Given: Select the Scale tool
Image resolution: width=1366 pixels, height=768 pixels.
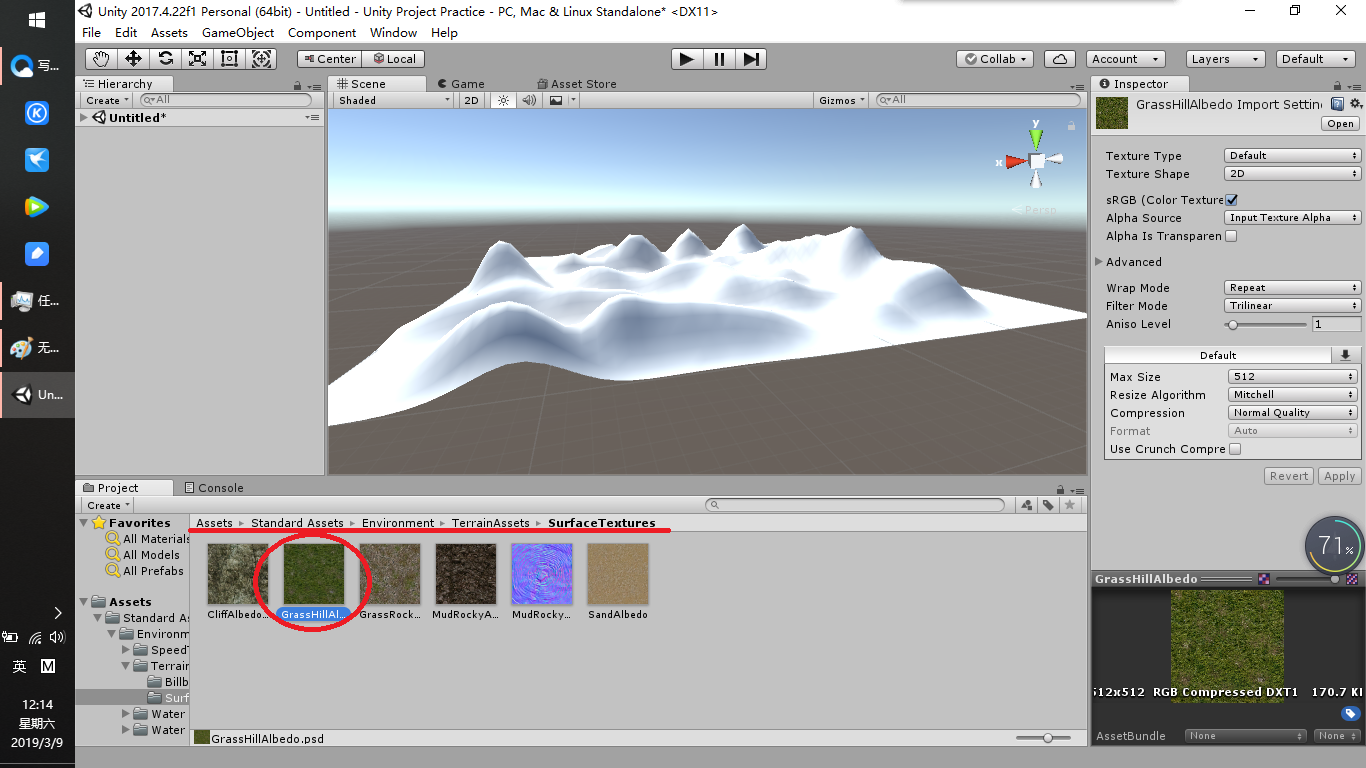Looking at the screenshot, I should pos(197,59).
